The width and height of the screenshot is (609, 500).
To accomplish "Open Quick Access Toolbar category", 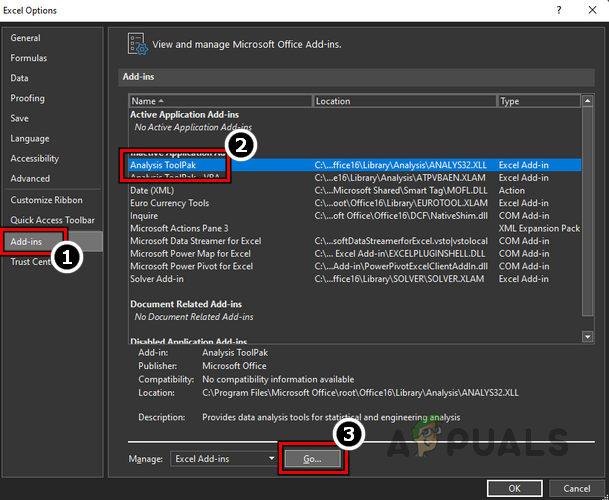I will (x=52, y=220).
